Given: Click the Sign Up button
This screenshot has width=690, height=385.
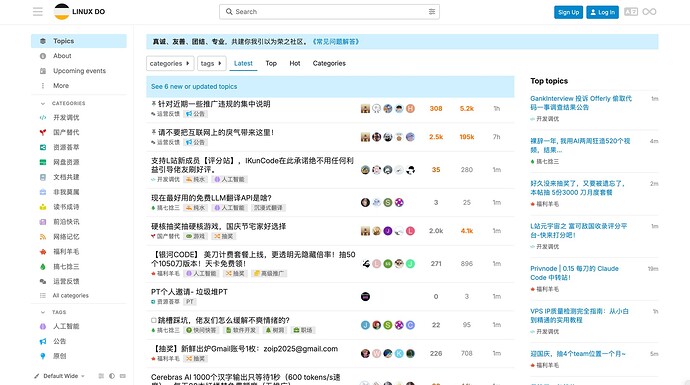Looking at the screenshot, I should [x=568, y=12].
